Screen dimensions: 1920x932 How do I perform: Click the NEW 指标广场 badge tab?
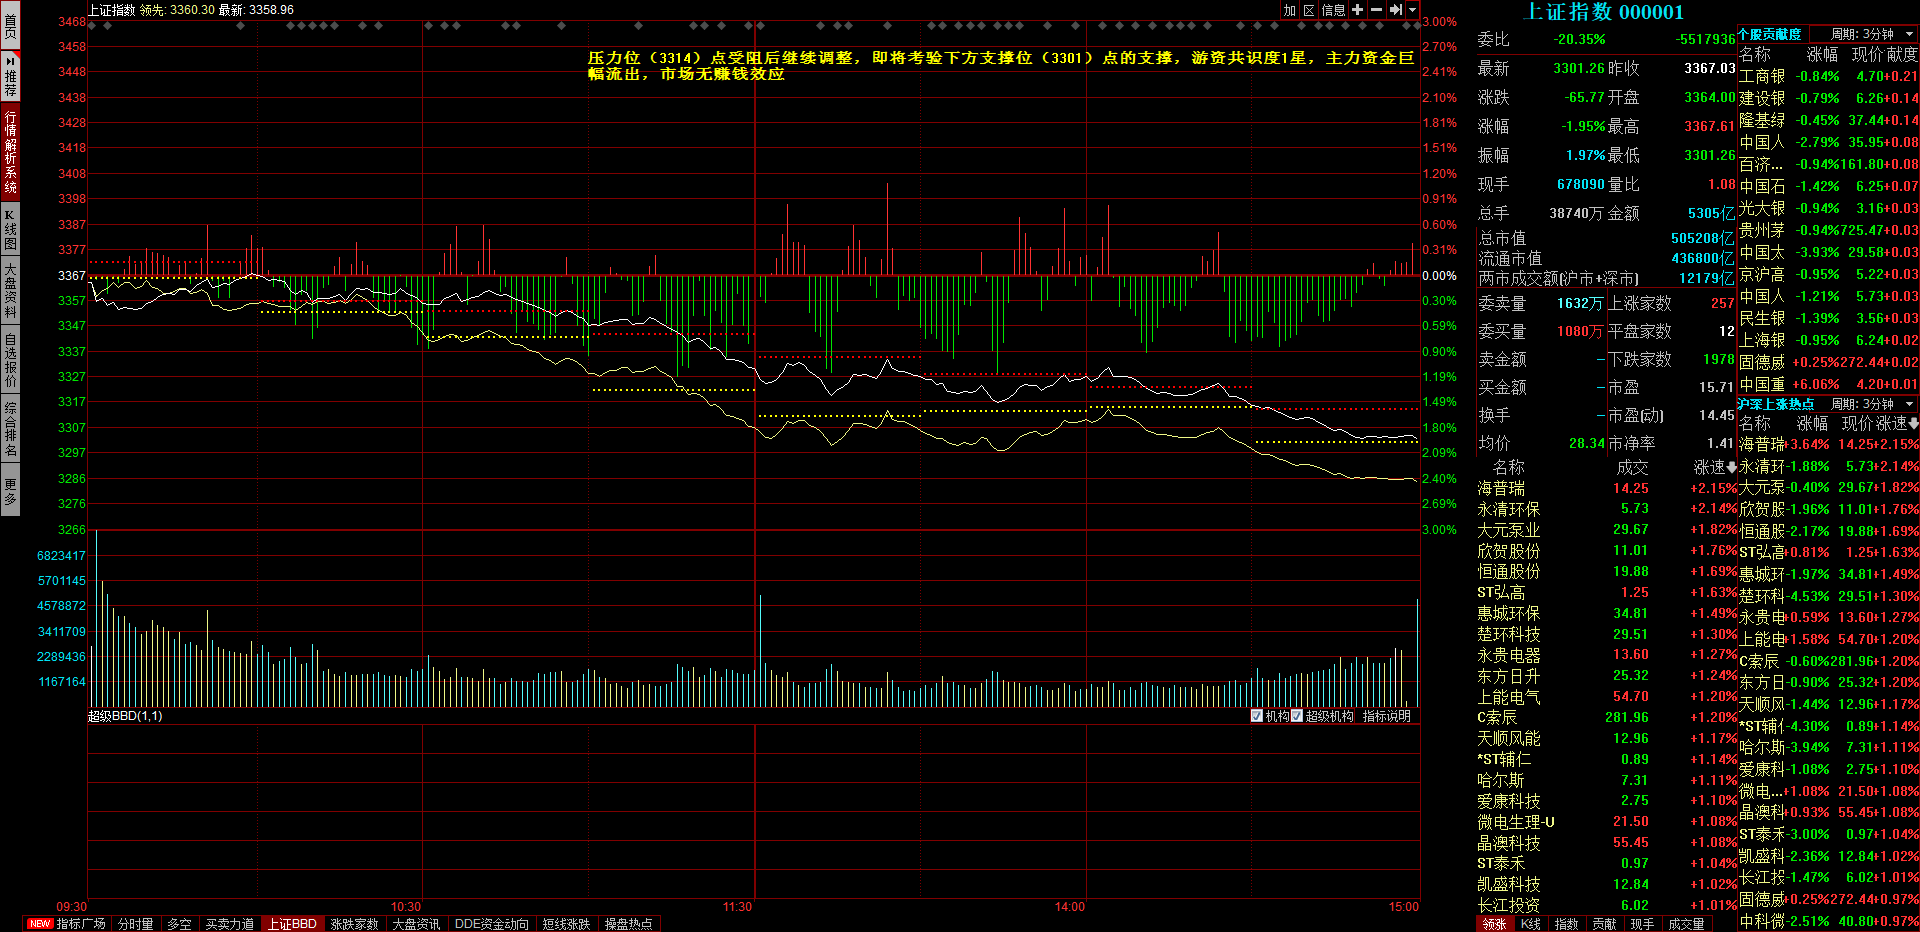pyautogui.click(x=67, y=924)
